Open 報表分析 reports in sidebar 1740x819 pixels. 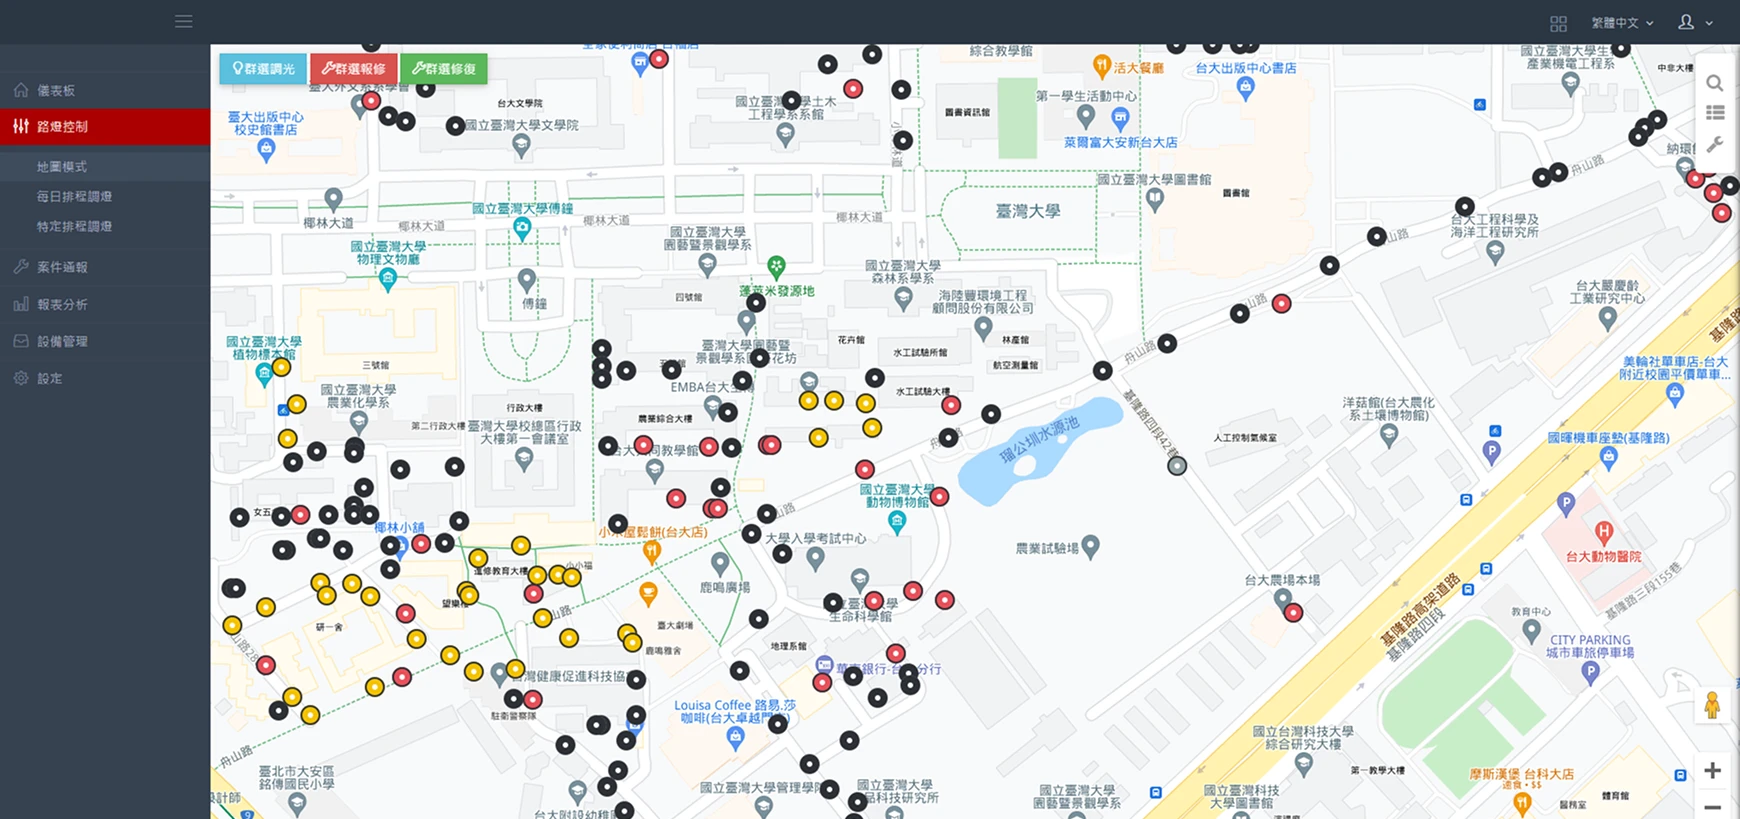tap(62, 305)
